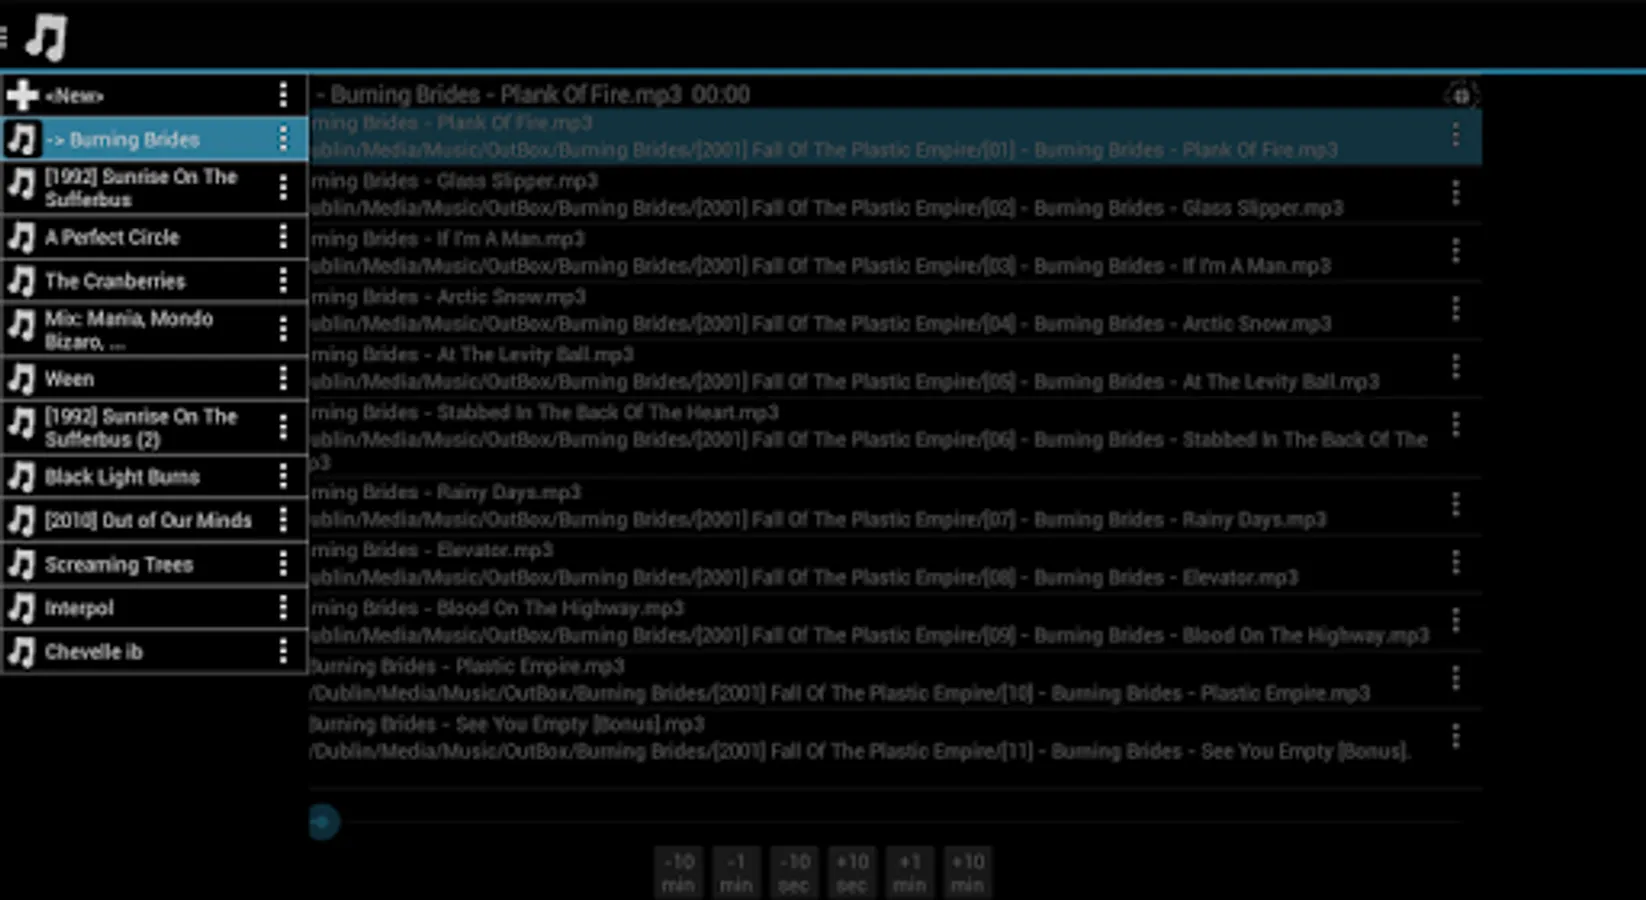Jump forward with the +10 min button
The height and width of the screenshot is (900, 1646).
coord(968,873)
